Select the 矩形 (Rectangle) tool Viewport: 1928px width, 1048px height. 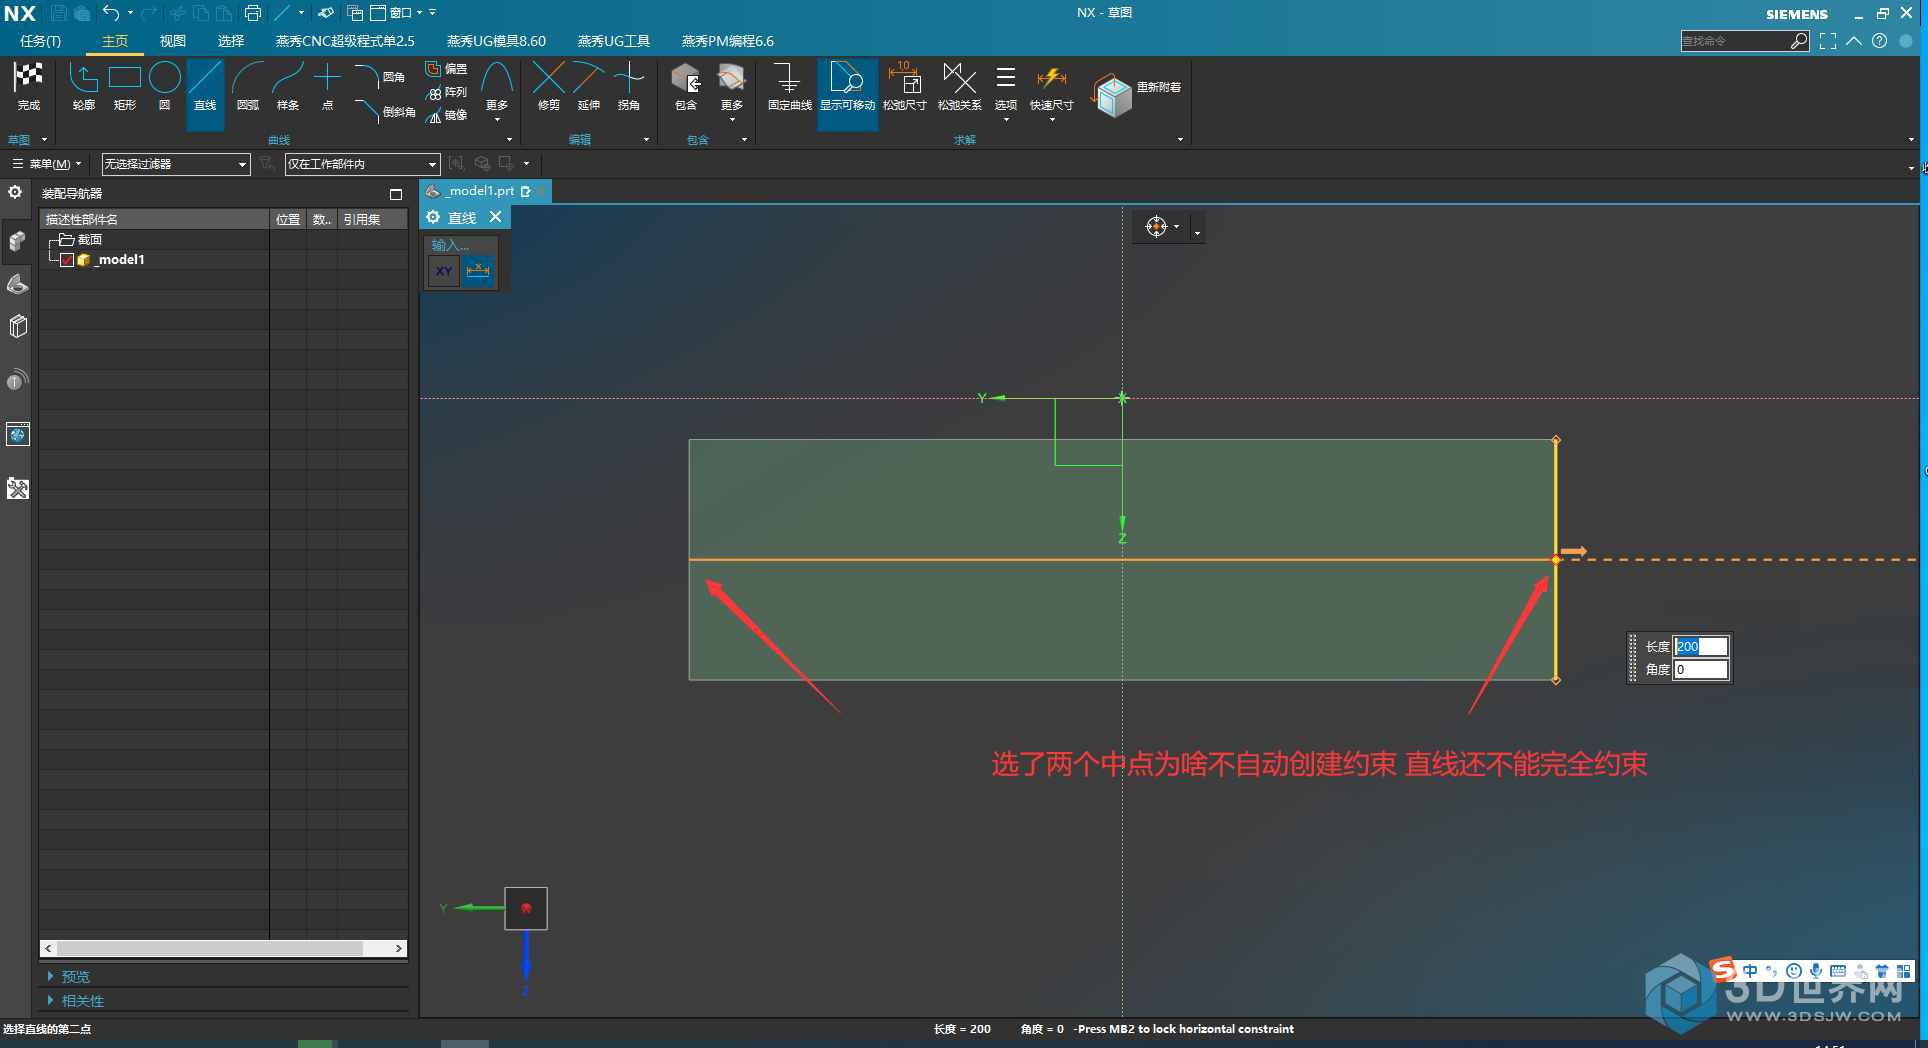coord(124,86)
